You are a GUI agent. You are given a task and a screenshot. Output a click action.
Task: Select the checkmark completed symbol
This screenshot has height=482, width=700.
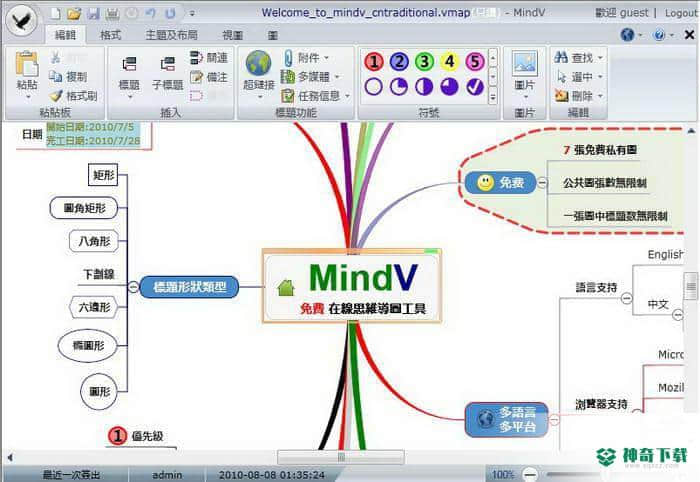pos(475,87)
